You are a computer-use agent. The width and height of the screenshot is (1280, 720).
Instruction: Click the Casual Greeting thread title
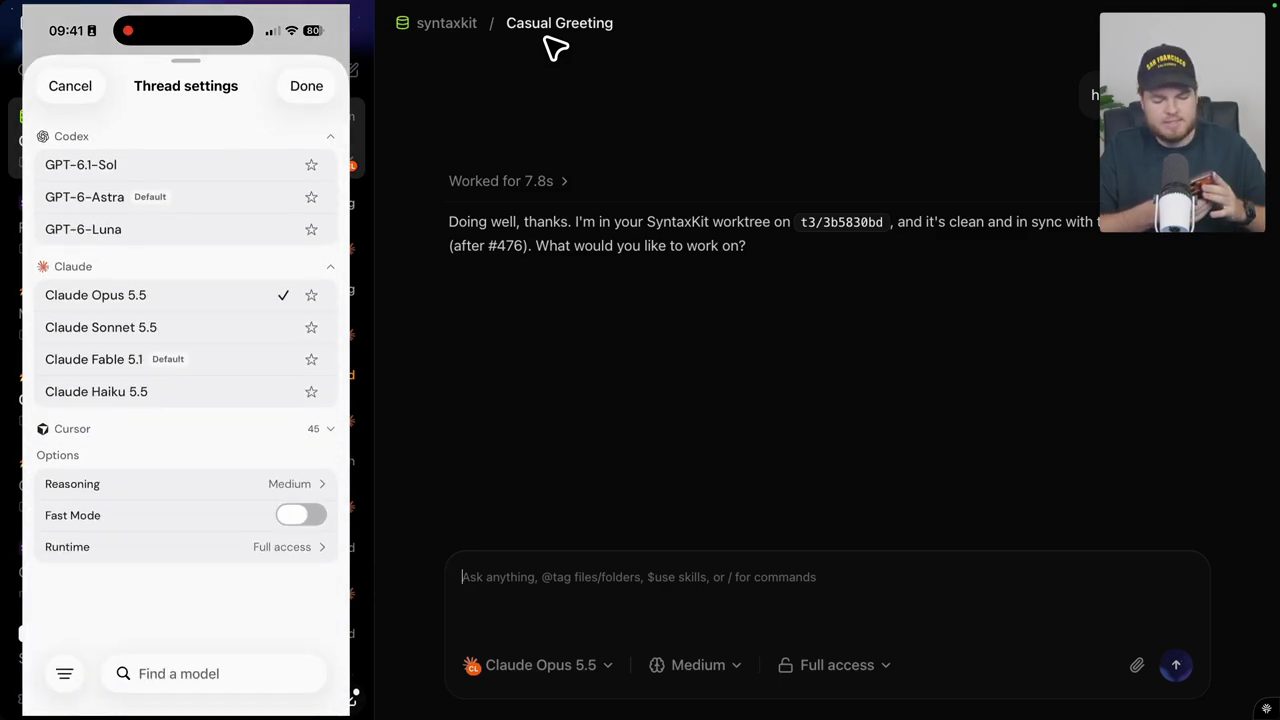tap(559, 23)
